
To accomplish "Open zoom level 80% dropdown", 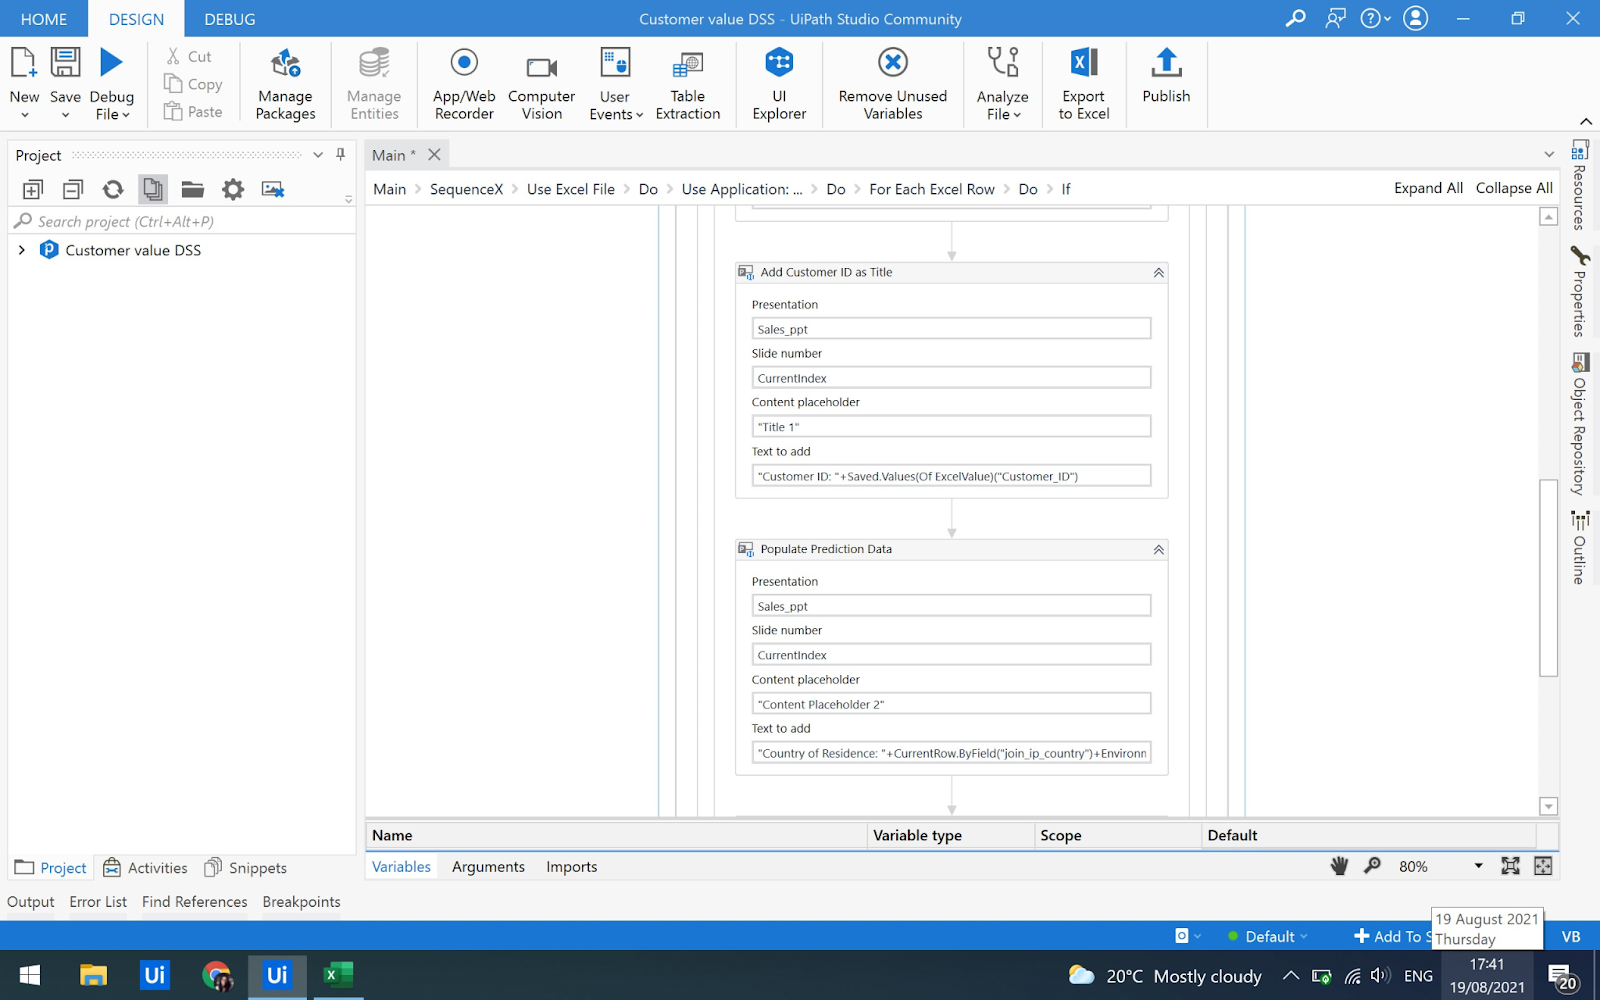I will point(1478,866).
